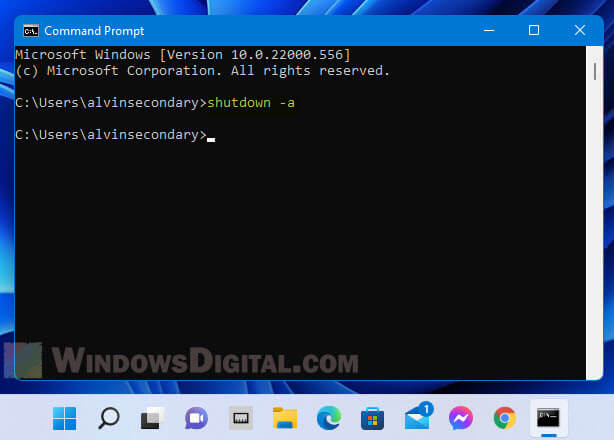Open Task View on taskbar

coord(152,418)
